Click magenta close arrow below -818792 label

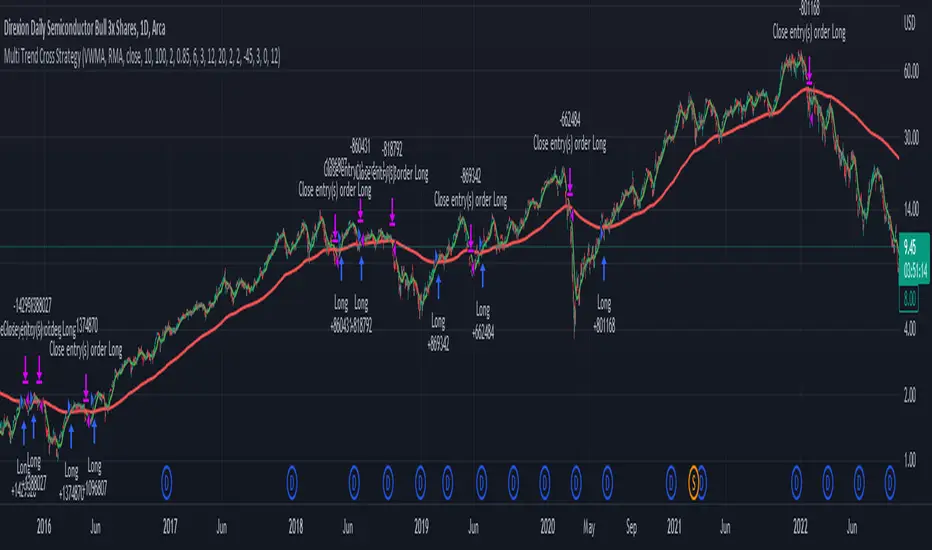click(x=392, y=212)
